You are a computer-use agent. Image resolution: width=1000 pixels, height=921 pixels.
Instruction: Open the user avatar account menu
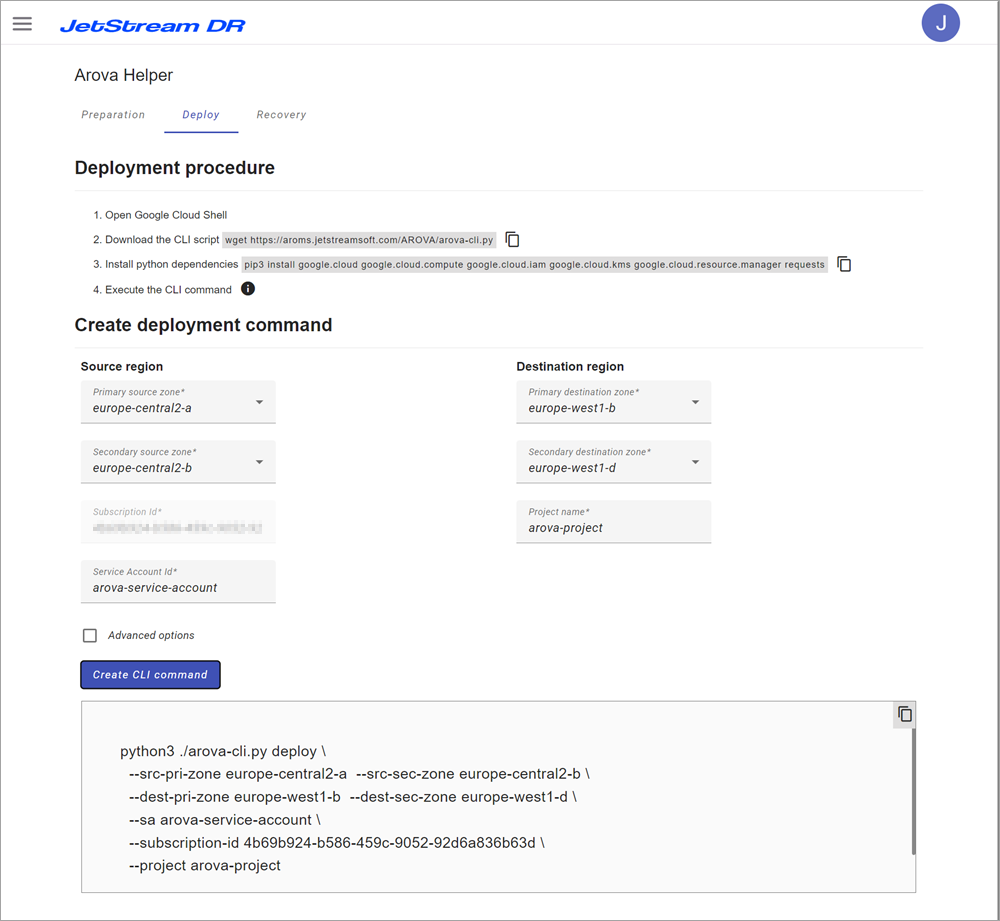coord(940,23)
